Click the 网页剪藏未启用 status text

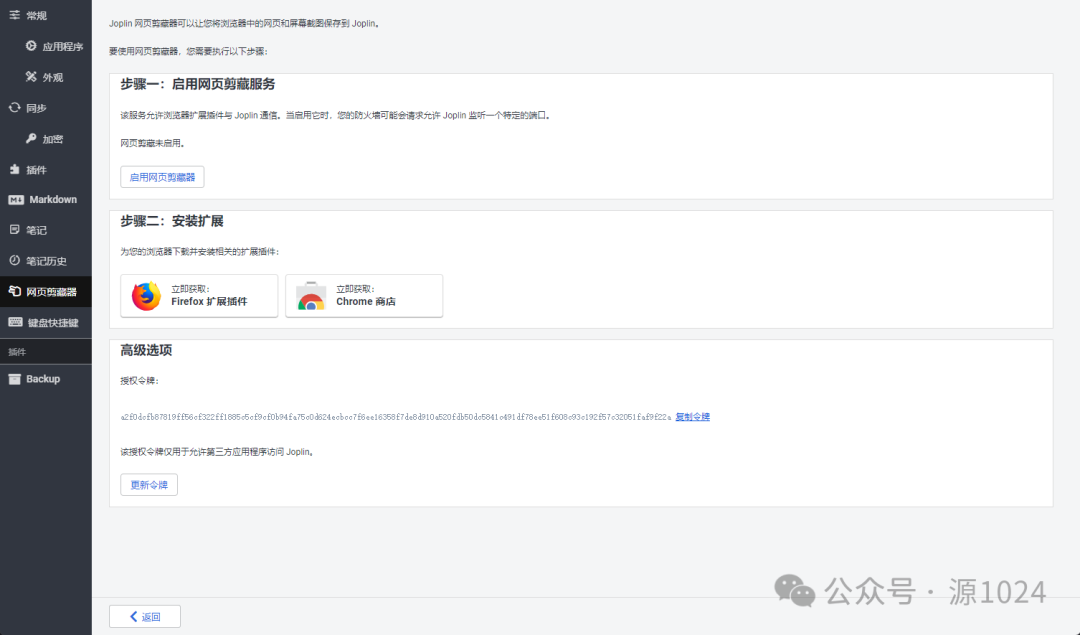click(x=152, y=143)
